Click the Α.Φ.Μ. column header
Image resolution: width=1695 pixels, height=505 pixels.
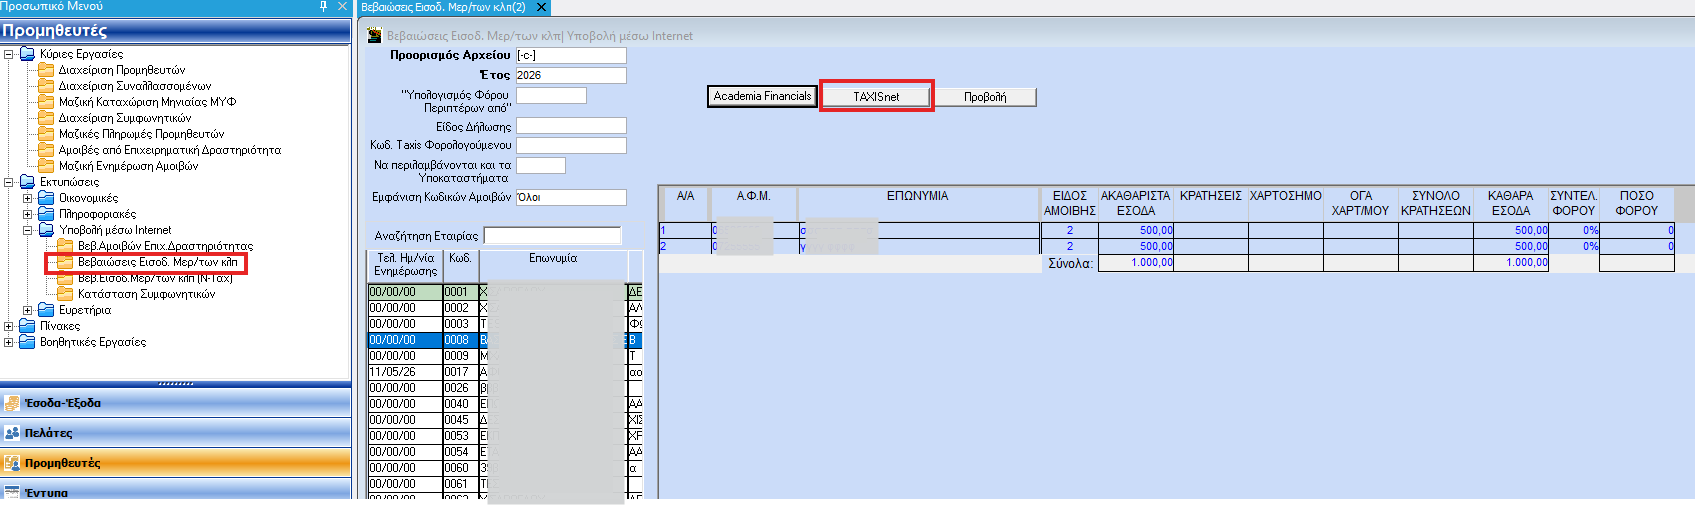[x=754, y=203]
